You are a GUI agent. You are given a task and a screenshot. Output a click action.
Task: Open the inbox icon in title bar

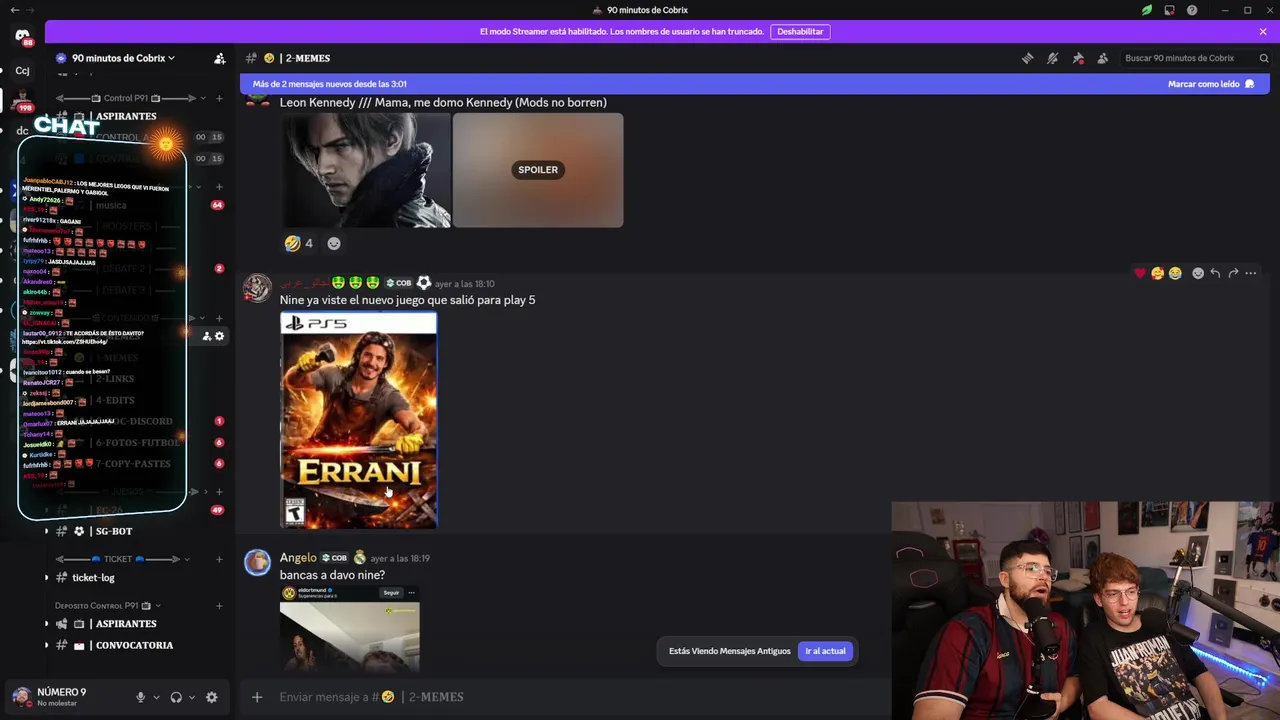pyautogui.click(x=1169, y=10)
